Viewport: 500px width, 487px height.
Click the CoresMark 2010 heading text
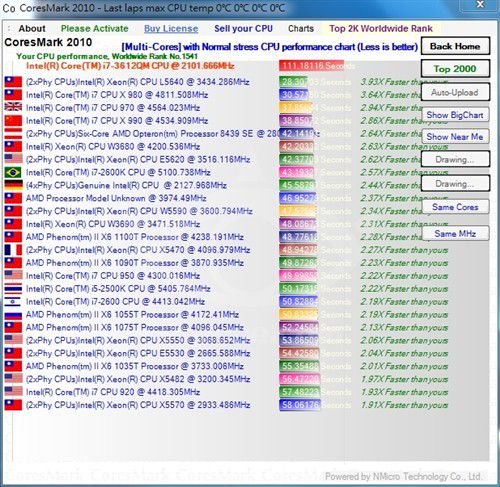tap(48, 42)
